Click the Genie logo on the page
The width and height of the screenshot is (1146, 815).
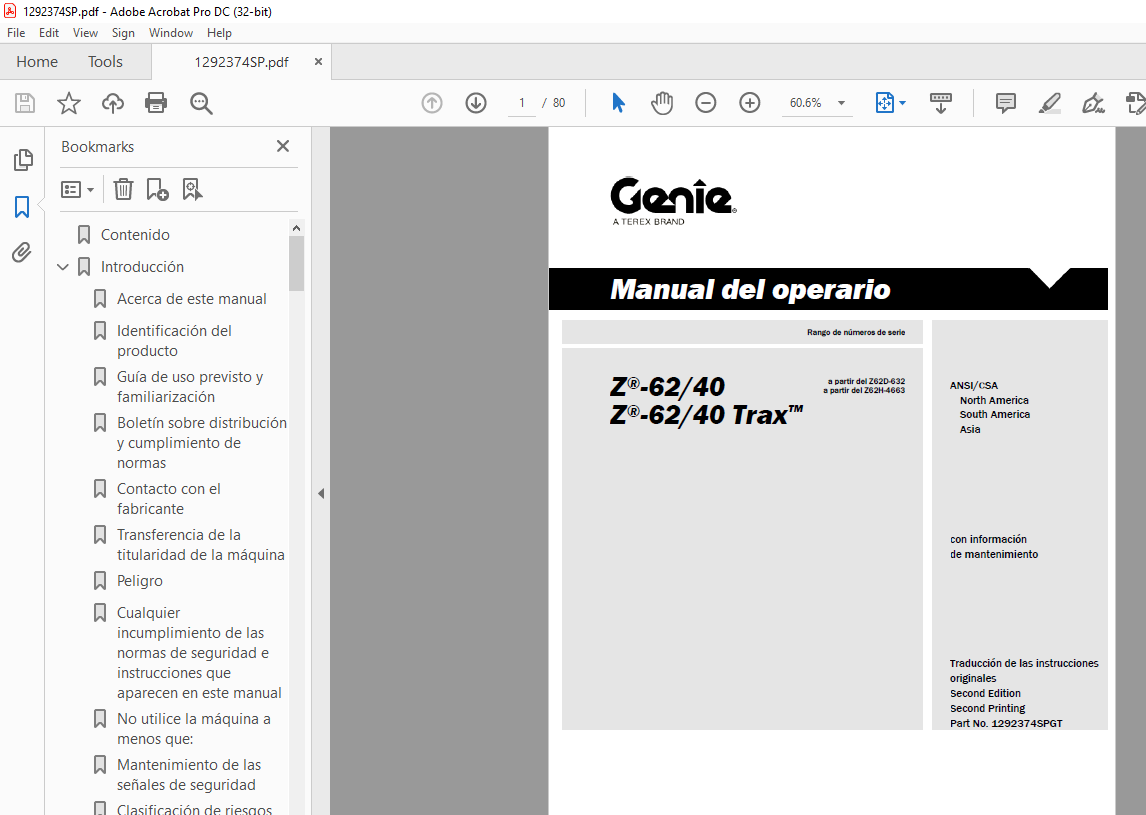673,201
